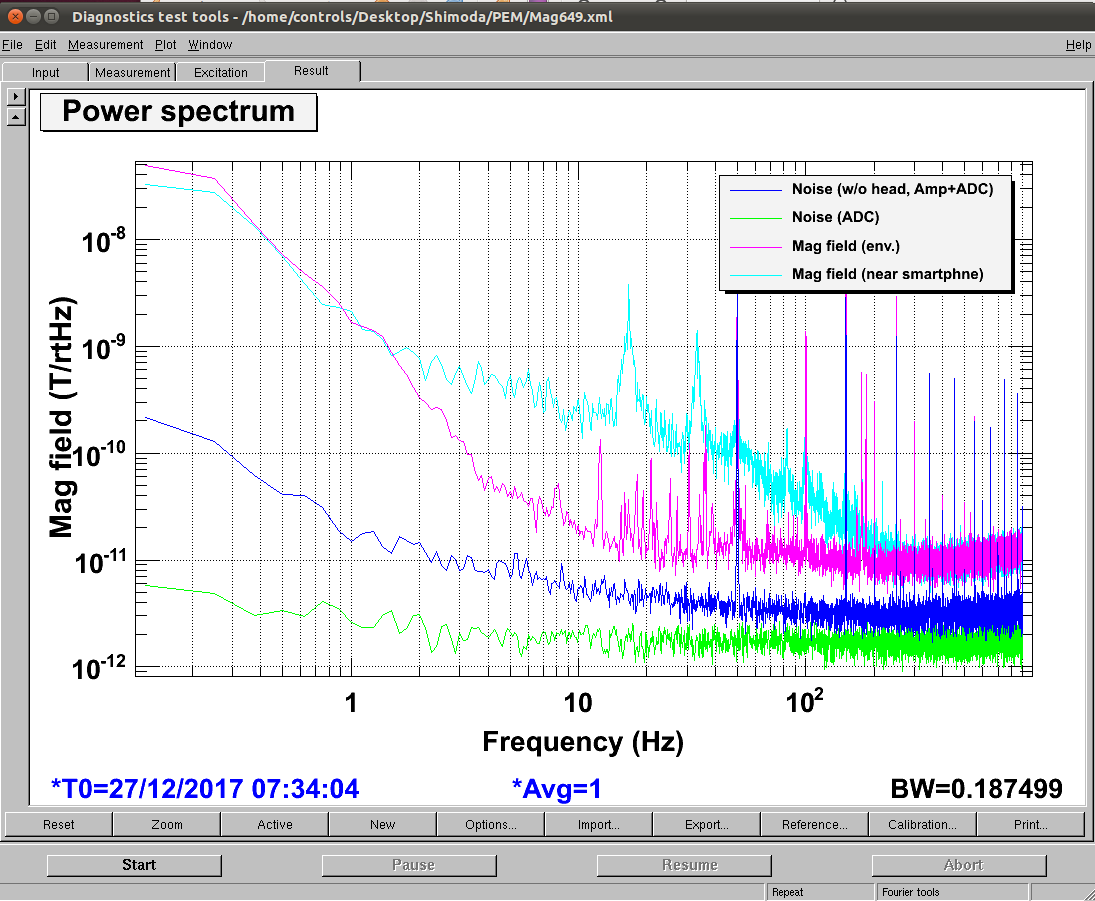Viewport: 1095px width, 901px height.
Task: Open the Plot menu
Action: pyautogui.click(x=165, y=45)
